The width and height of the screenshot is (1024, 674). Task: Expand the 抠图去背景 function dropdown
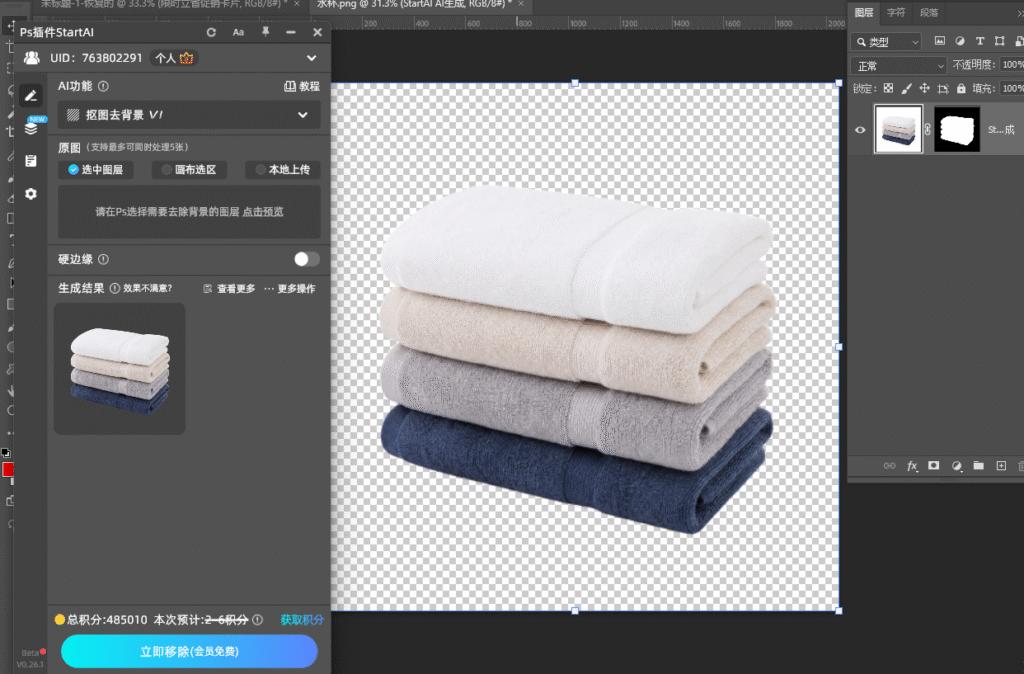click(189, 115)
